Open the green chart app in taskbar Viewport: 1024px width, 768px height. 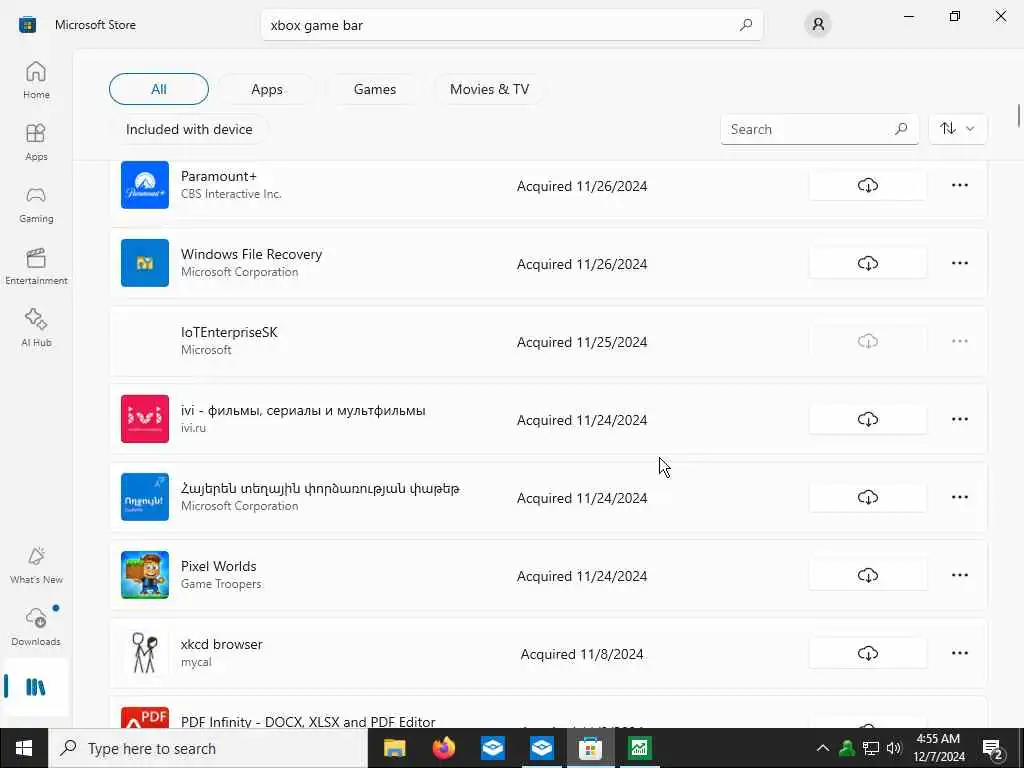coord(639,748)
